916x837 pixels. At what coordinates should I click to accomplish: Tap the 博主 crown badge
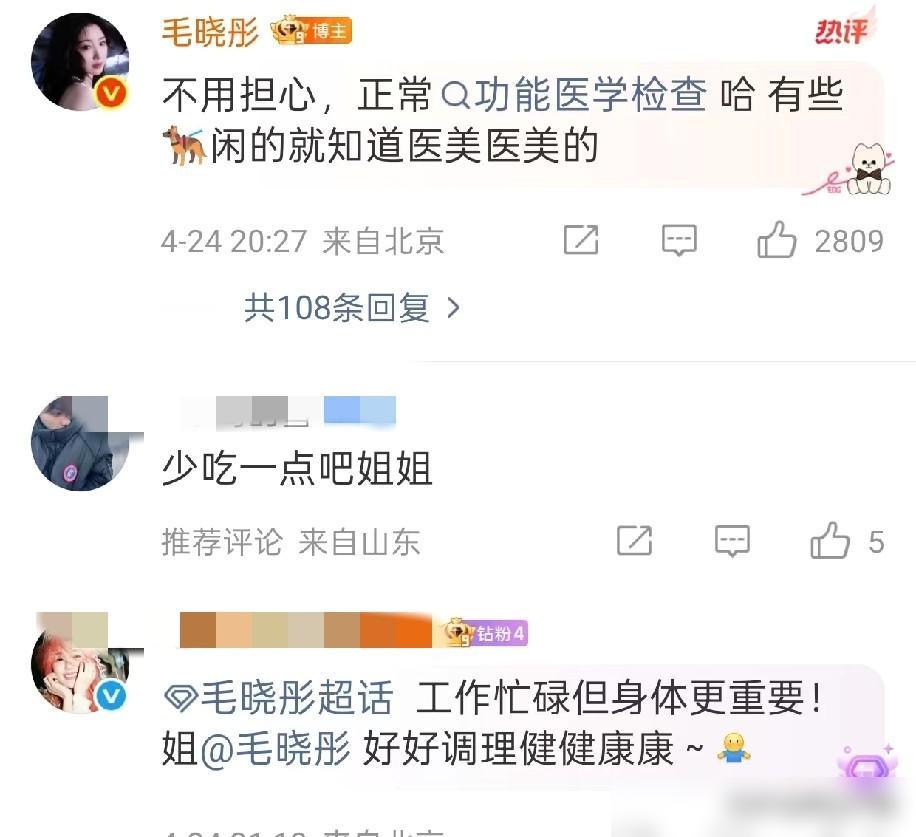[311, 31]
